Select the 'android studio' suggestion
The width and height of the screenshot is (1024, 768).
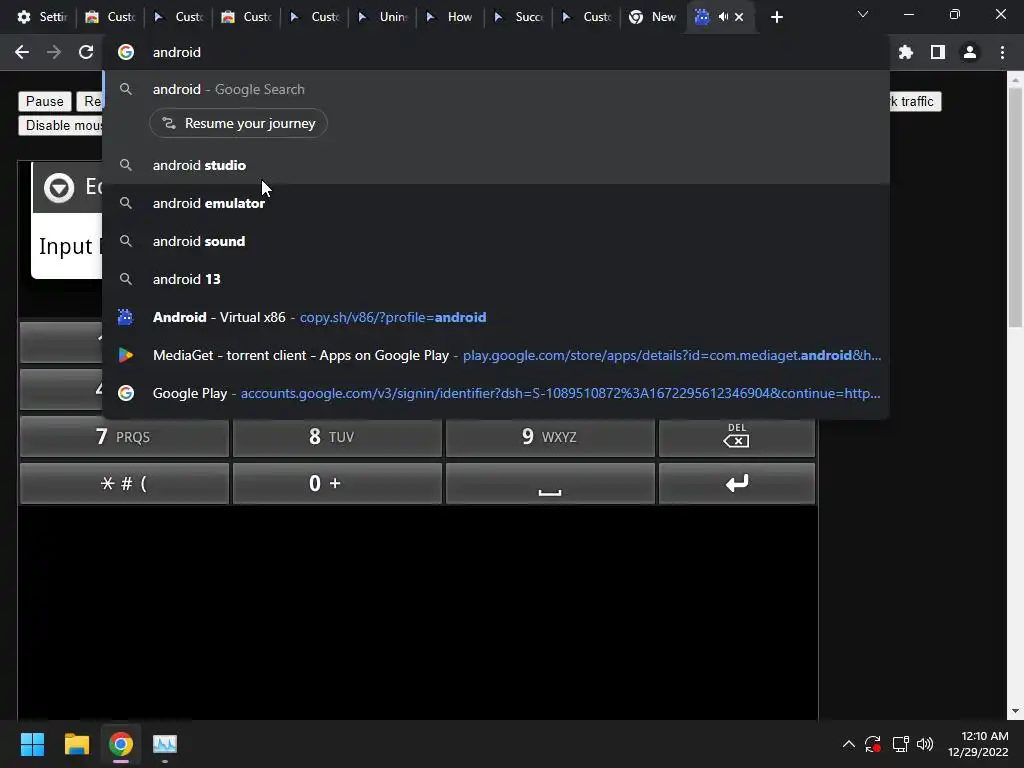pyautogui.click(x=496, y=165)
